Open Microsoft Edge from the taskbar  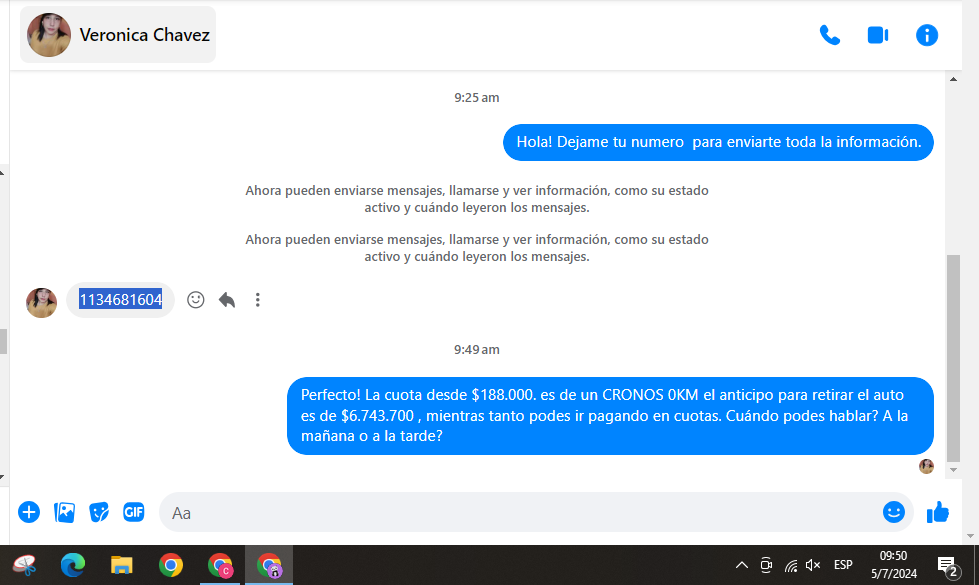[73, 566]
